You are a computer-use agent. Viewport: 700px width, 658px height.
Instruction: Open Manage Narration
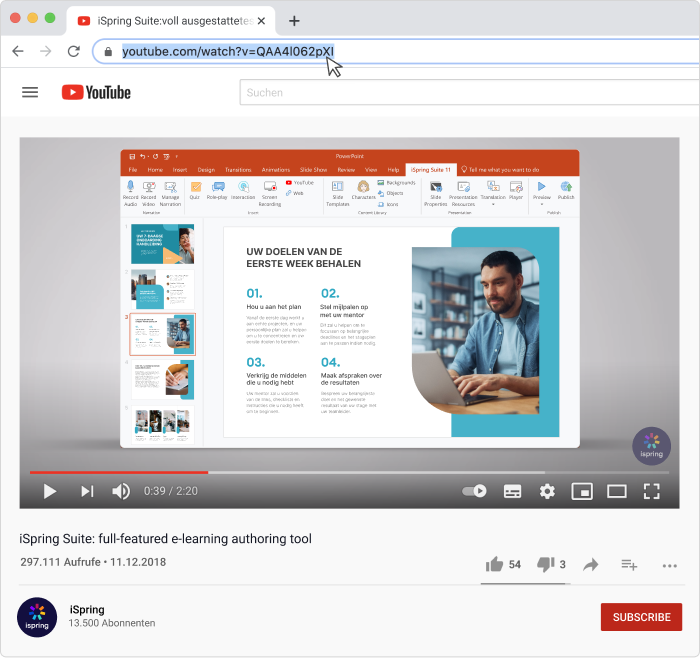pos(170,193)
